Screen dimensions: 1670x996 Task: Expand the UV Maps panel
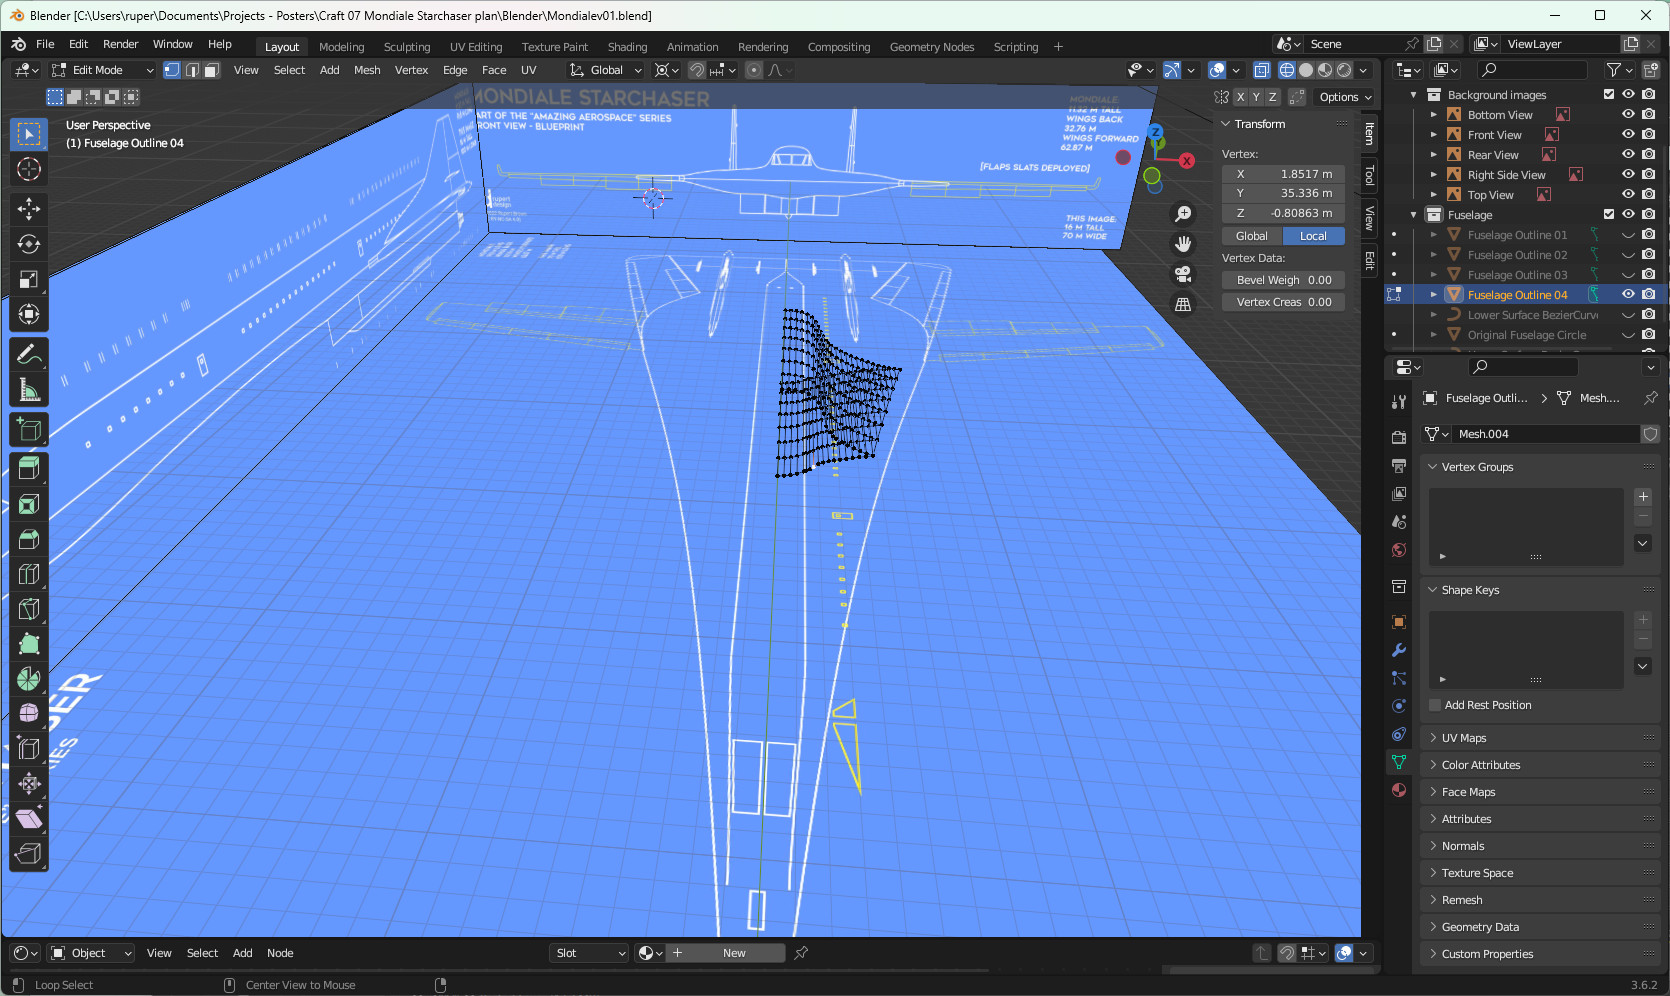click(x=1433, y=738)
